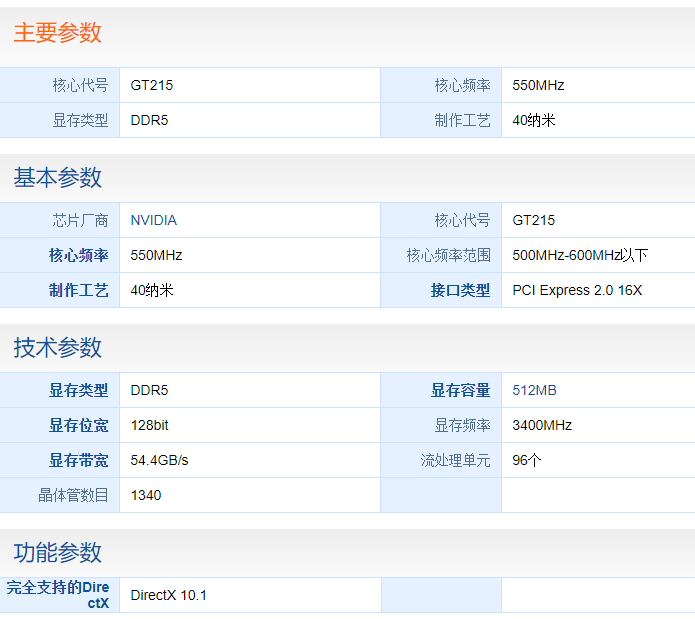
Task: Click bold 制作工艺 label in 基本参数
Action: coord(78,290)
